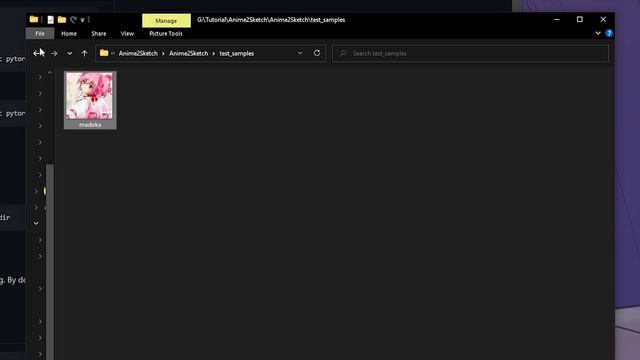Click navigation pane scroll up arrow
The width and height of the screenshot is (640, 360).
[50, 72]
